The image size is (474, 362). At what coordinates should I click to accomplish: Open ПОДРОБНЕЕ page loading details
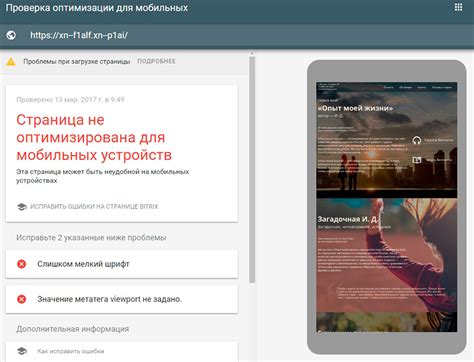[156, 61]
